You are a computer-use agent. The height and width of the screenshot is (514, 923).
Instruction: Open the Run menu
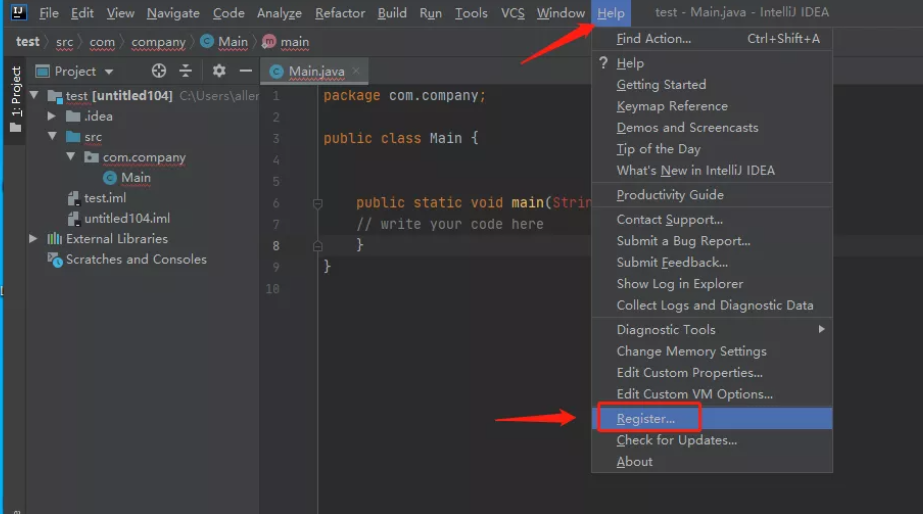coord(430,13)
